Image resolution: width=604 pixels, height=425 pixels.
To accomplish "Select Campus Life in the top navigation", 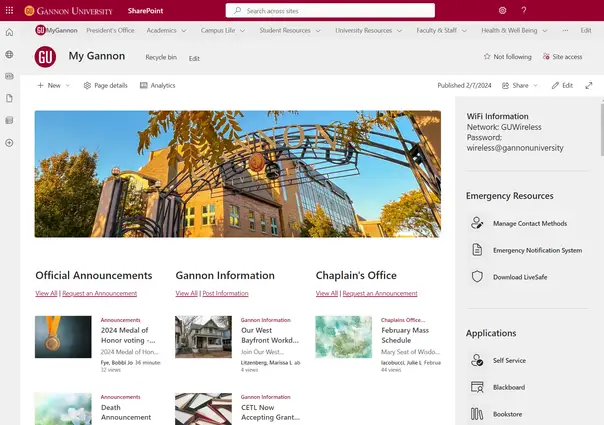I will 218,30.
